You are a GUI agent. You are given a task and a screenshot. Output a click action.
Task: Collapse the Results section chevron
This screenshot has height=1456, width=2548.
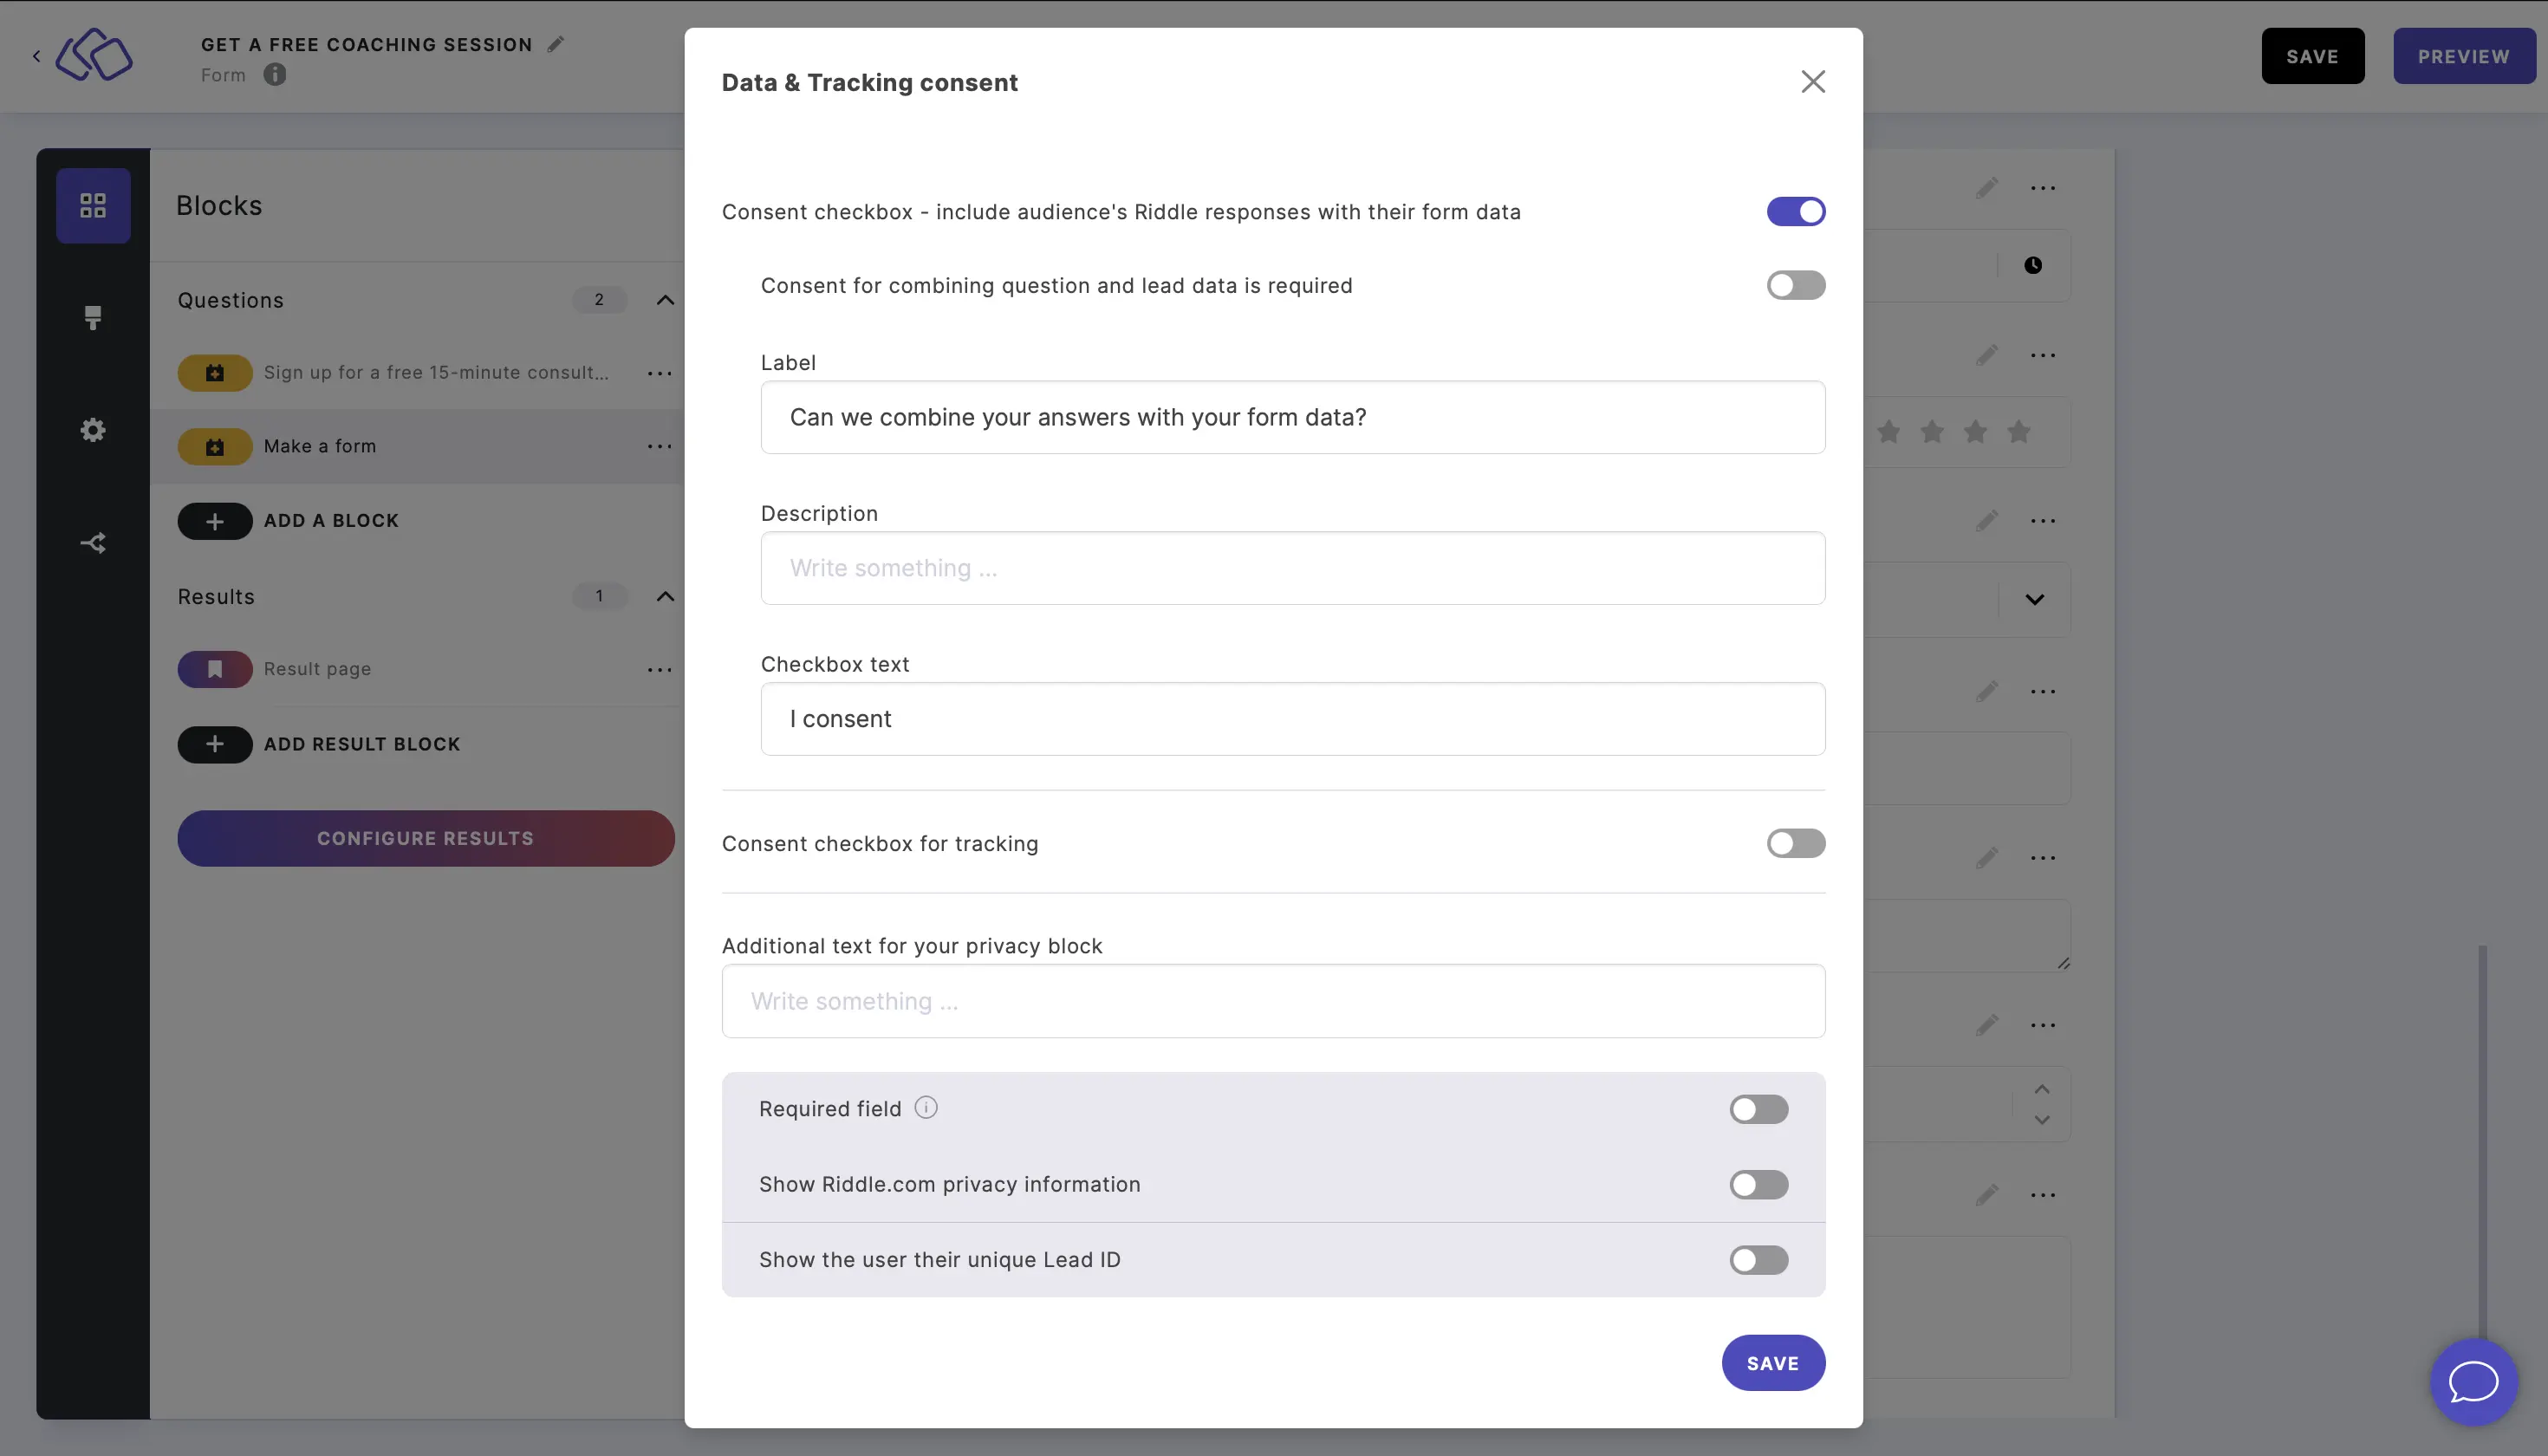(665, 595)
